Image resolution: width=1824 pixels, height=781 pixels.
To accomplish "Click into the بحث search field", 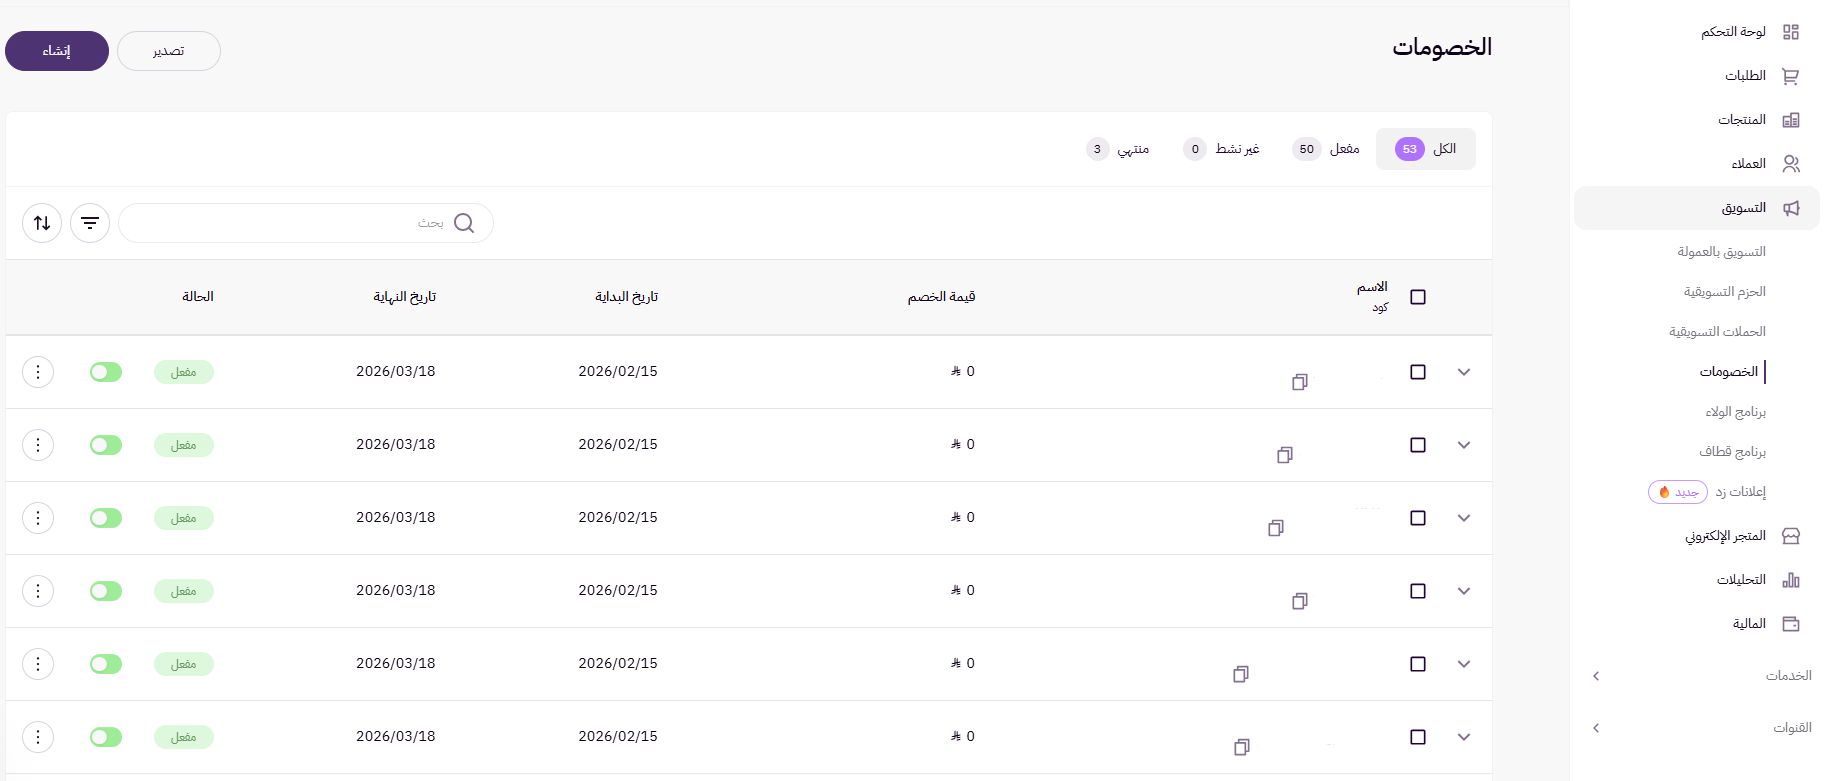I will coord(290,223).
